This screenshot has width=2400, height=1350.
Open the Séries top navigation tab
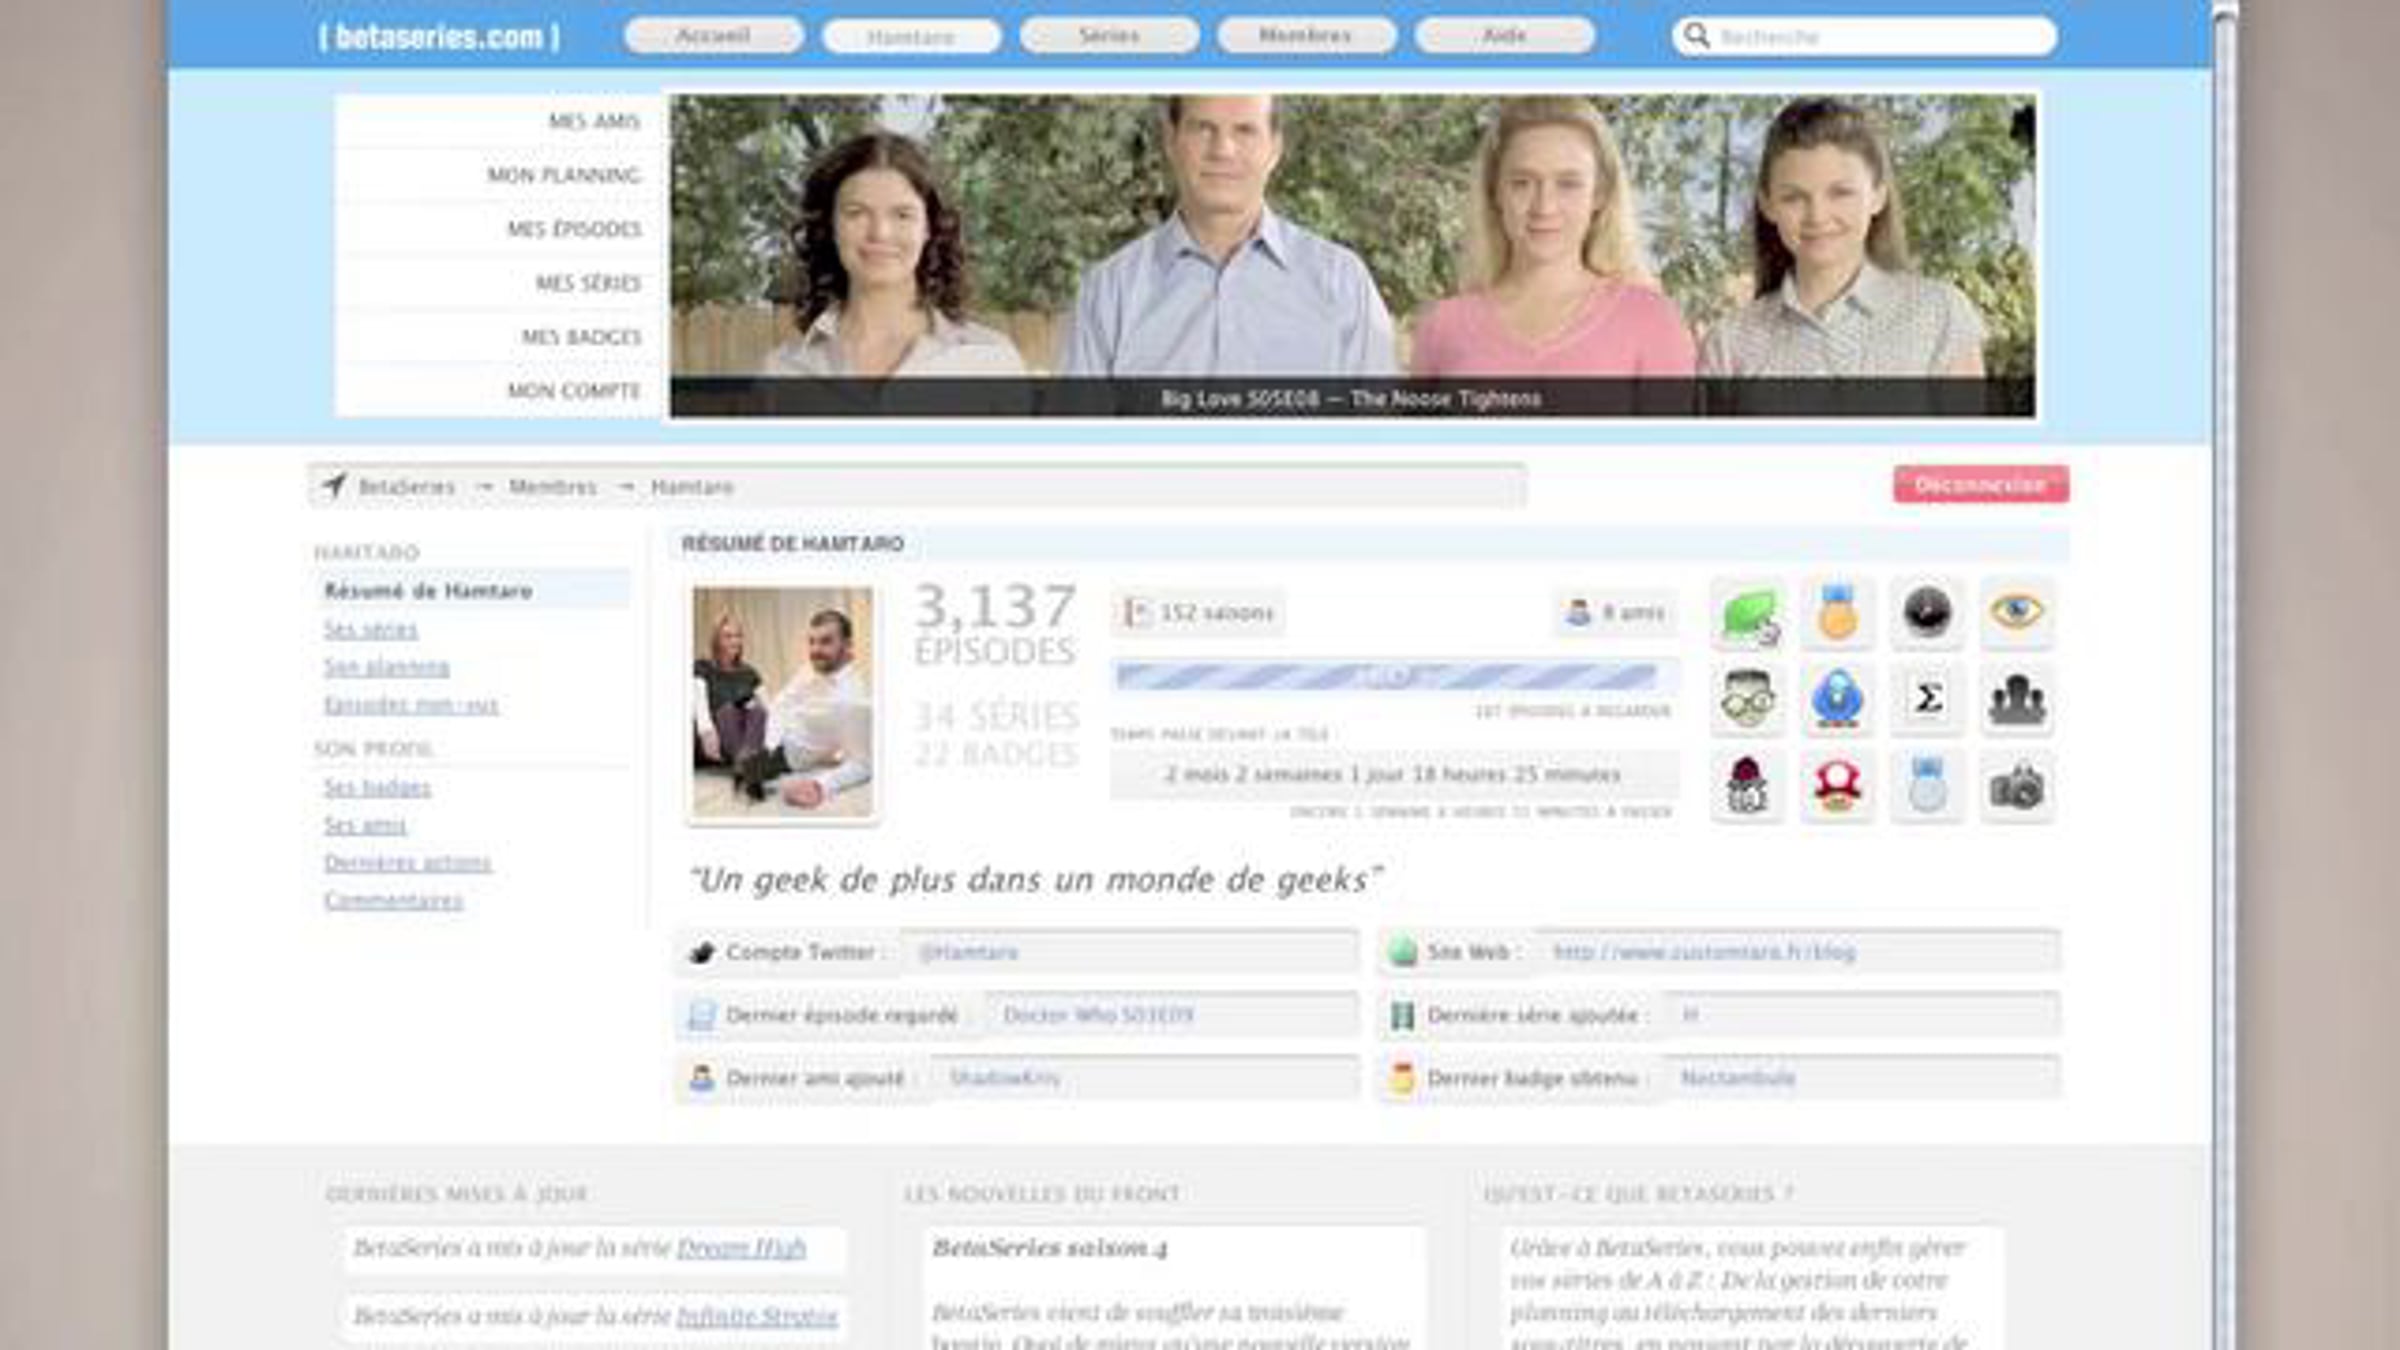pyautogui.click(x=1109, y=36)
